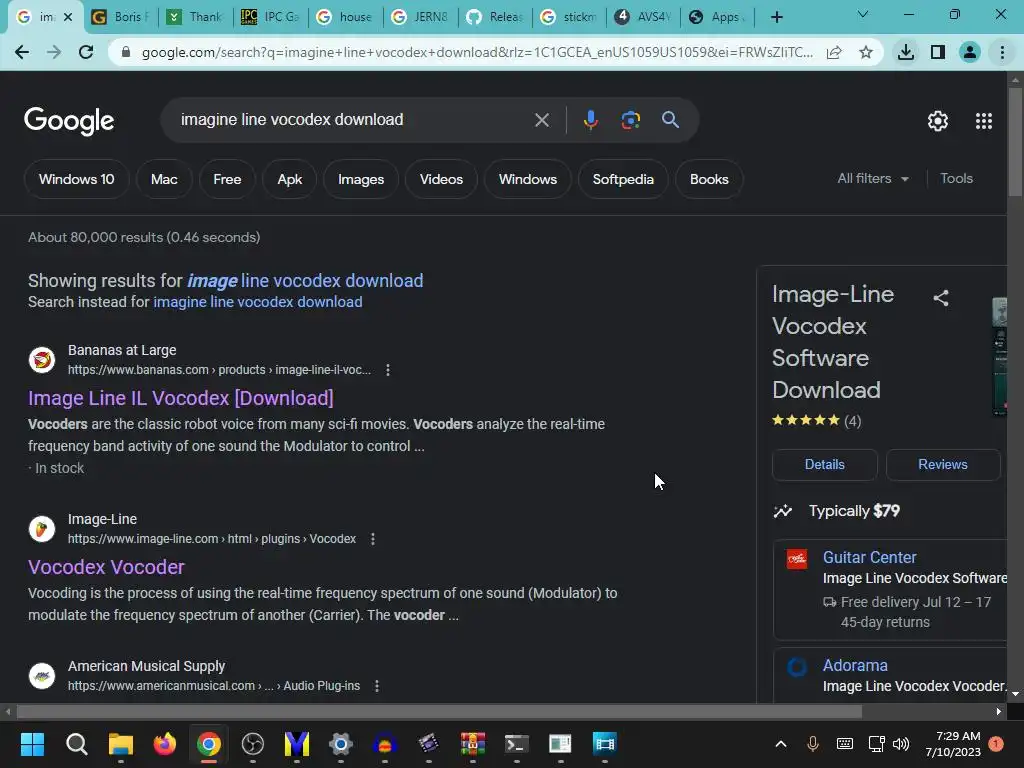
Task: Clear the search box with the X
Action: (541, 120)
